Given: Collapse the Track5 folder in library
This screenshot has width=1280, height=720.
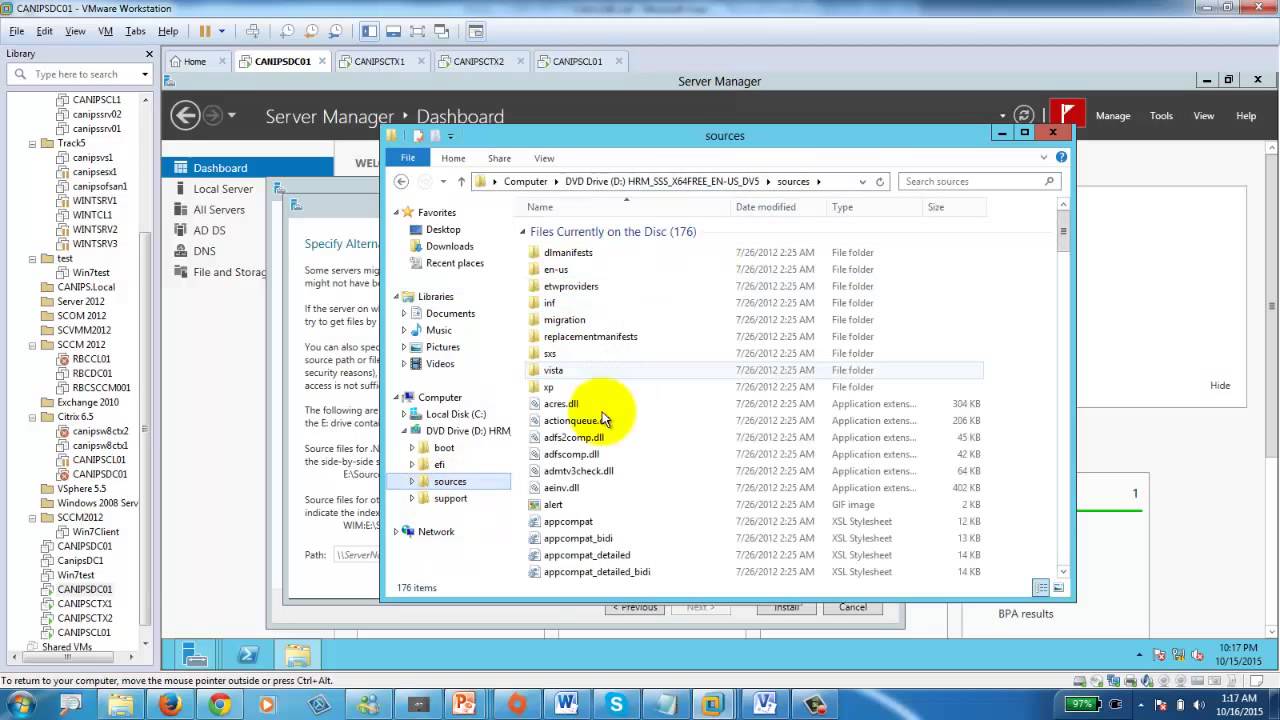Looking at the screenshot, I should tap(33, 143).
